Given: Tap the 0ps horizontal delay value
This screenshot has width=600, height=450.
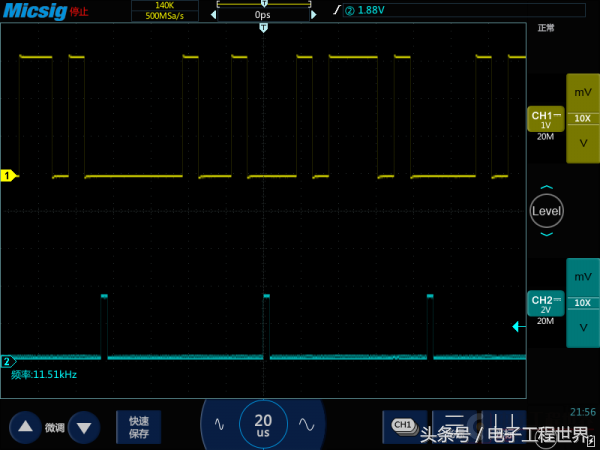Looking at the screenshot, I should click(x=263, y=15).
